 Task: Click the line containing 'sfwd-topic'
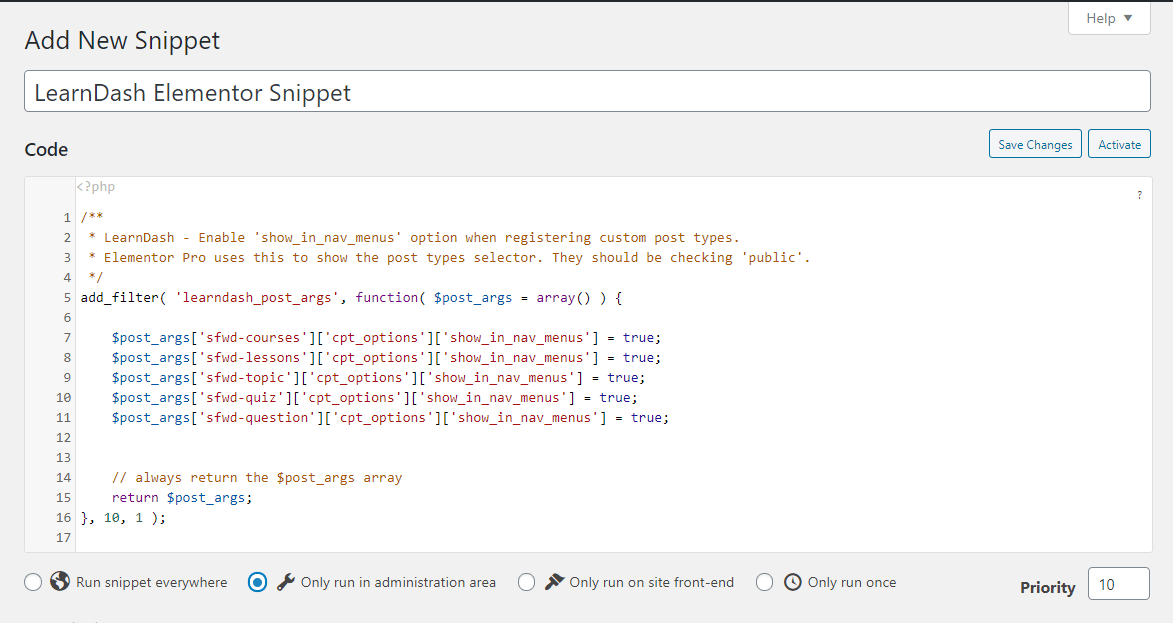point(378,378)
